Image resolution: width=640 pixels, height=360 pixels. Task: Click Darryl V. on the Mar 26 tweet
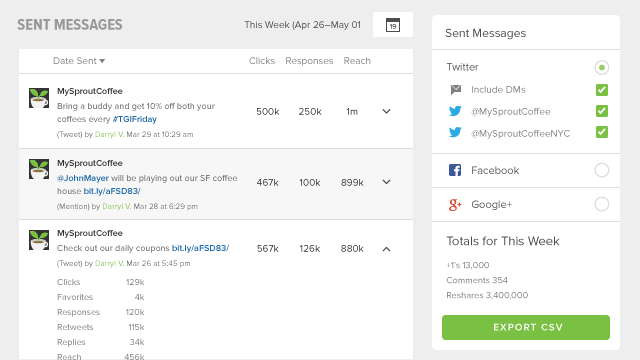109,264
